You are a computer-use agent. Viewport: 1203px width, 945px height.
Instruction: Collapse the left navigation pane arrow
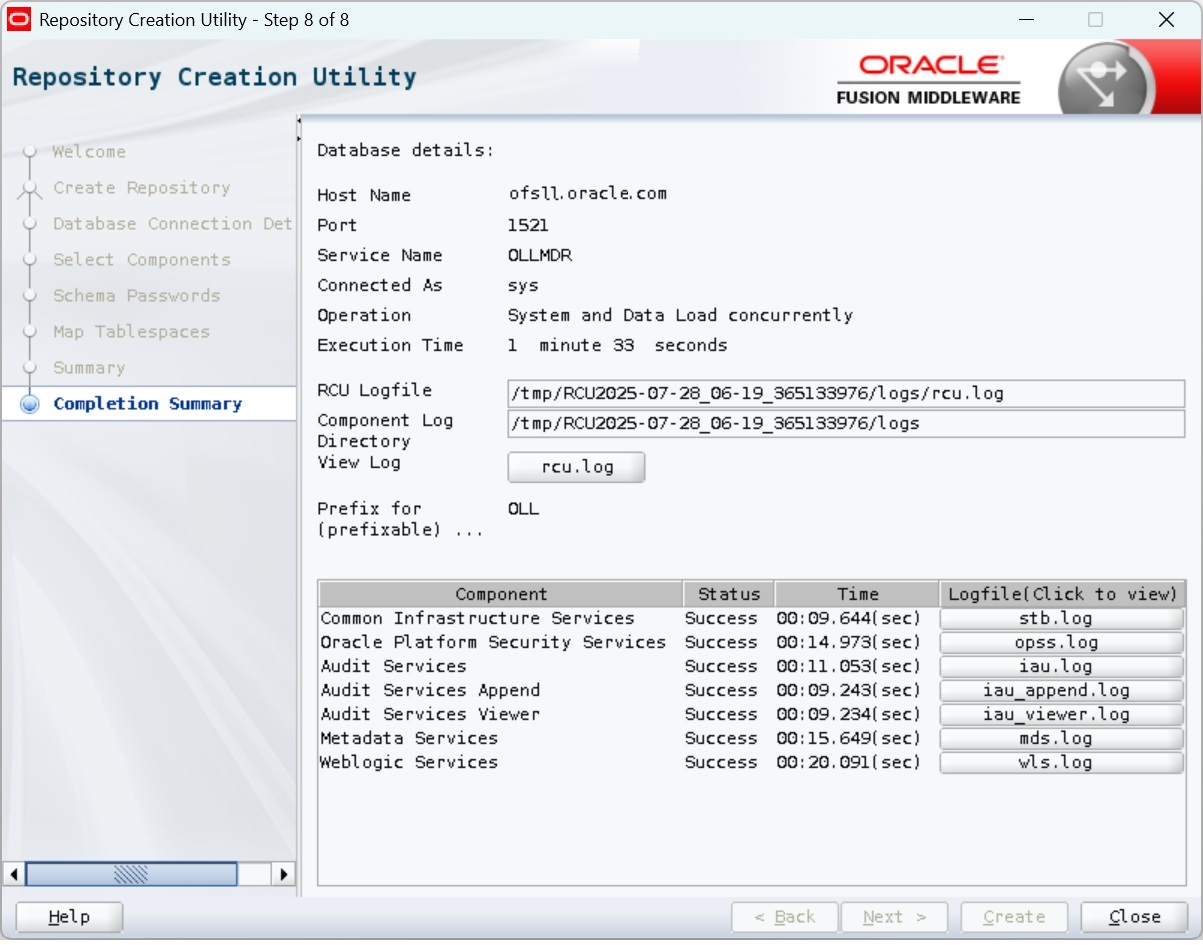[298, 122]
